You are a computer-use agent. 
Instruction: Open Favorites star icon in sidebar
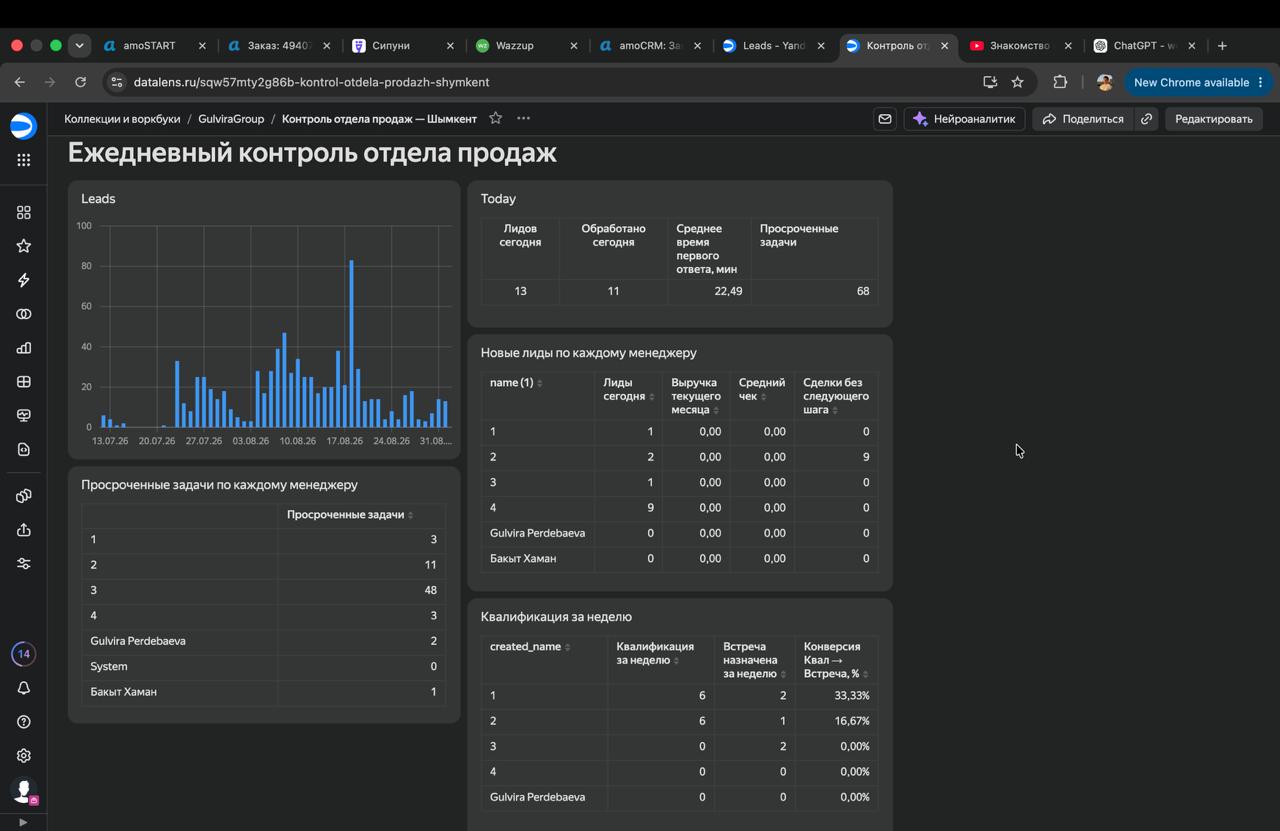click(23, 246)
